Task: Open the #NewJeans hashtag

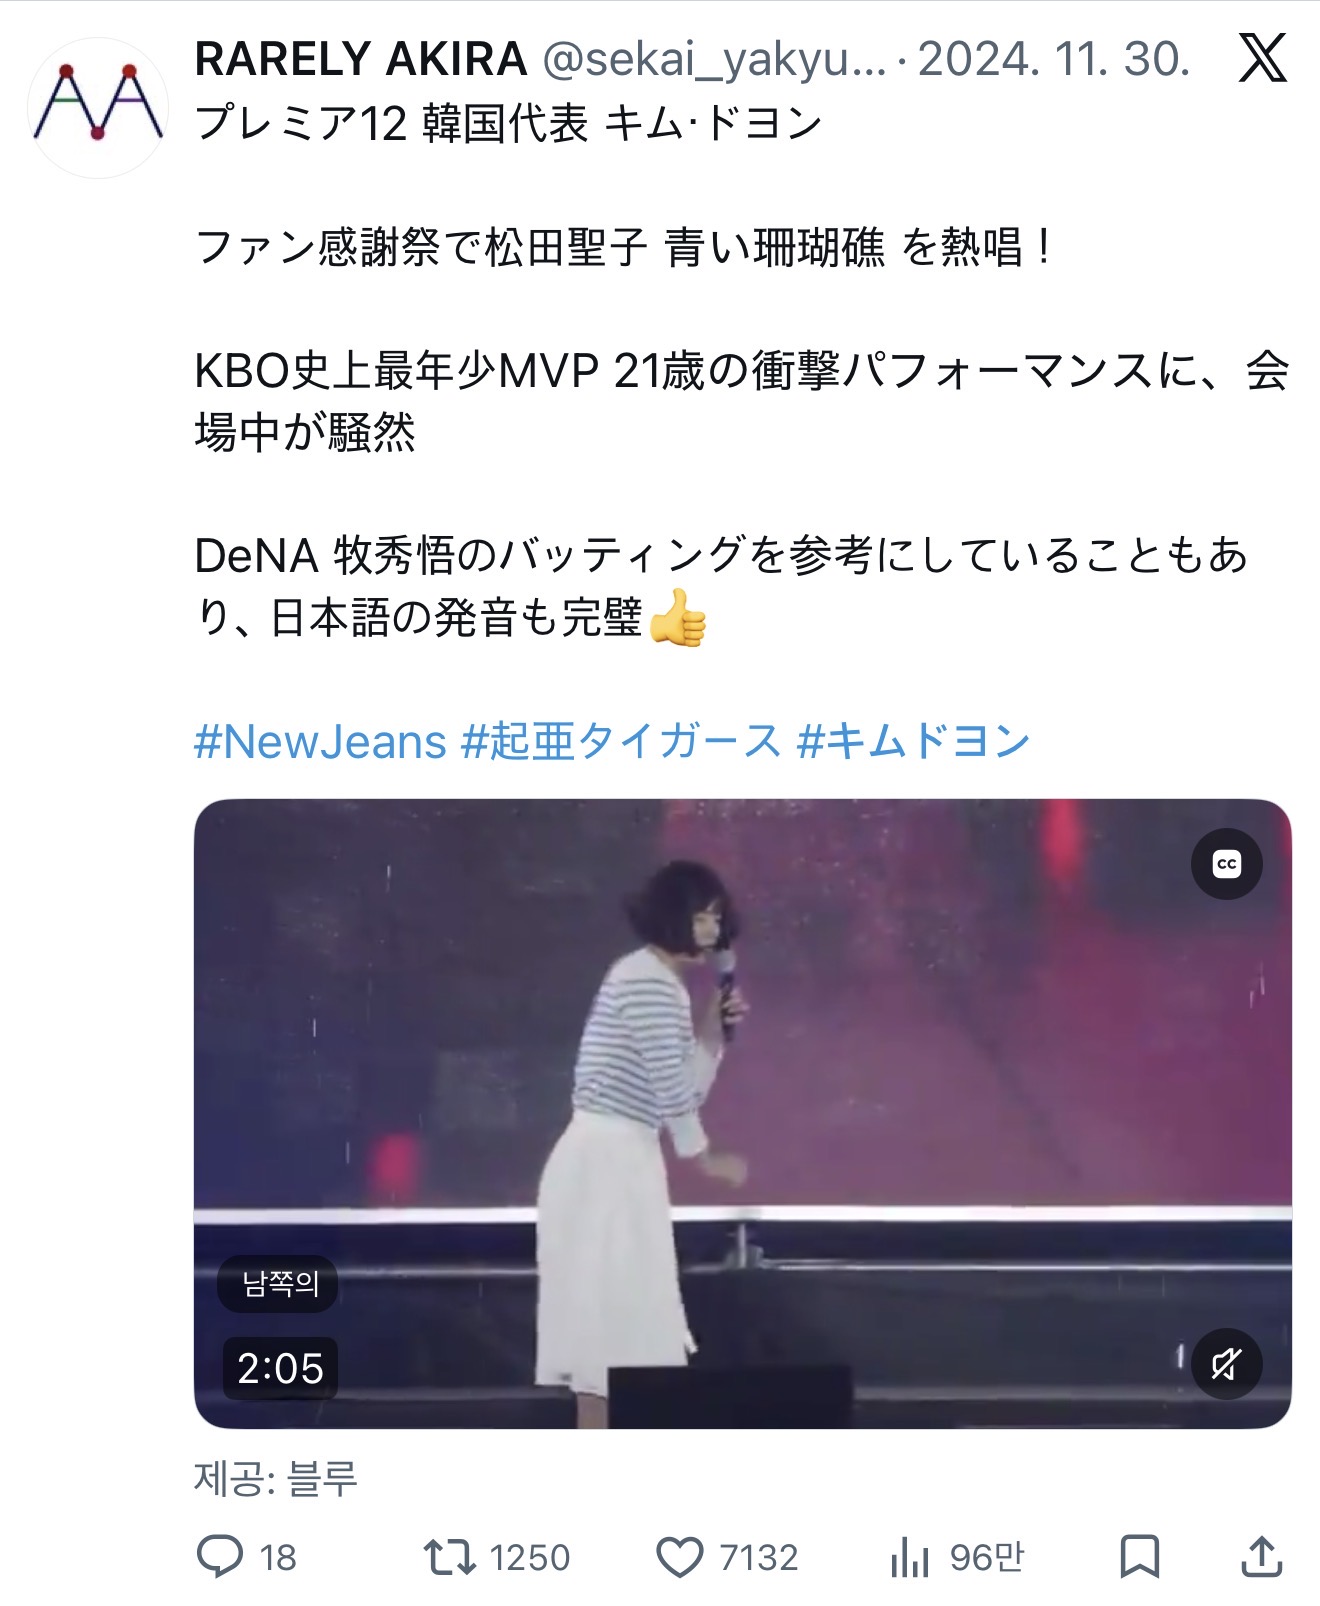Action: 320,742
